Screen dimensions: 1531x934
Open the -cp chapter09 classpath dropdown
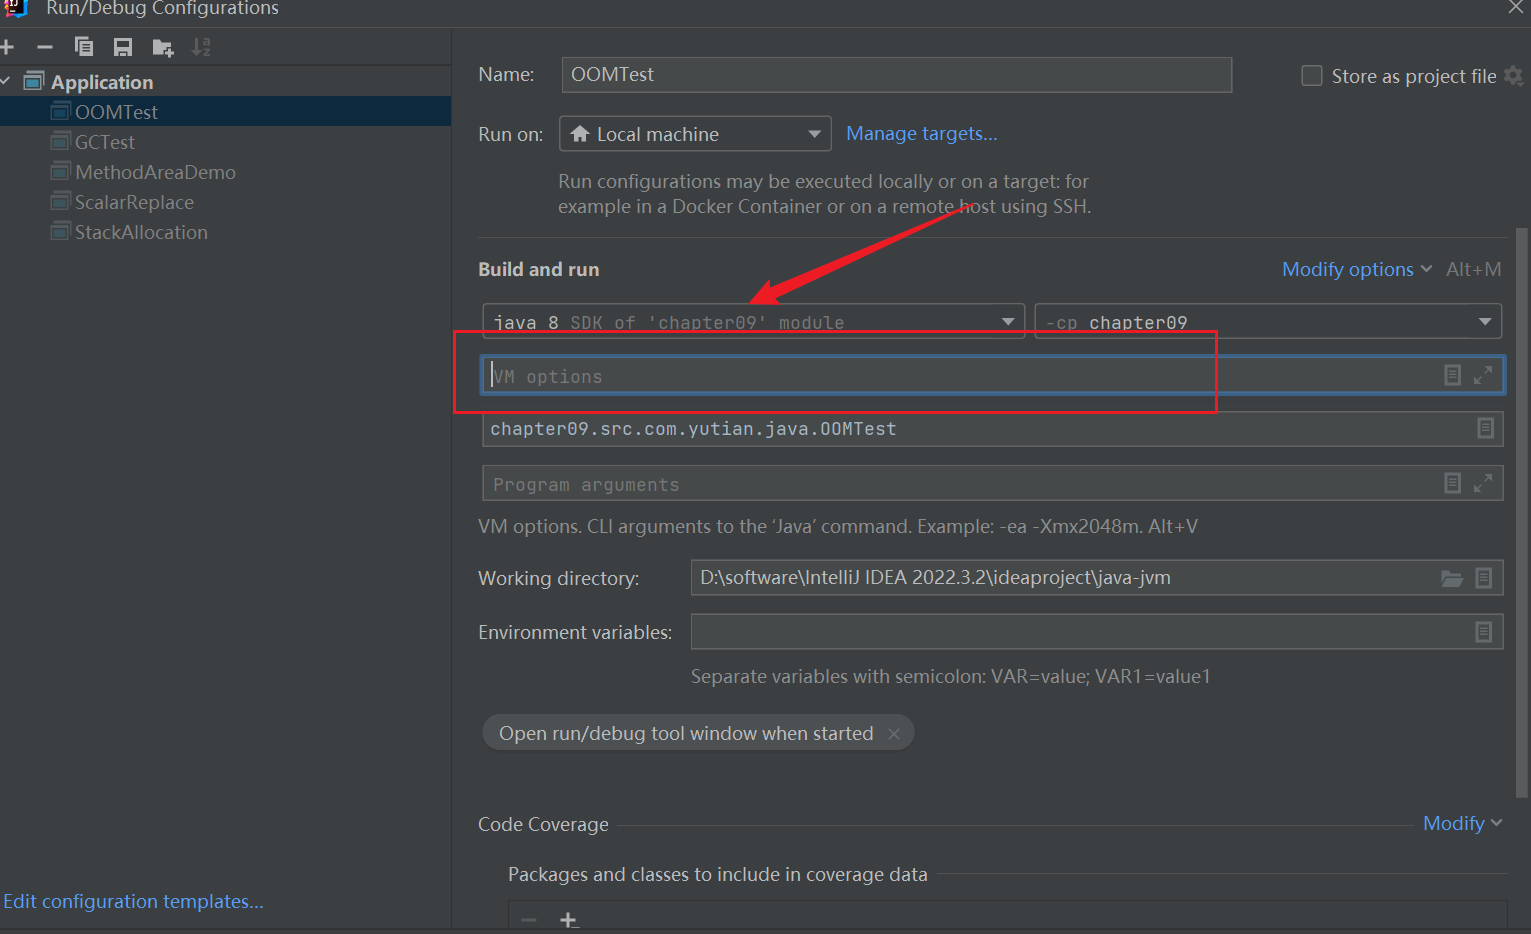click(1484, 322)
